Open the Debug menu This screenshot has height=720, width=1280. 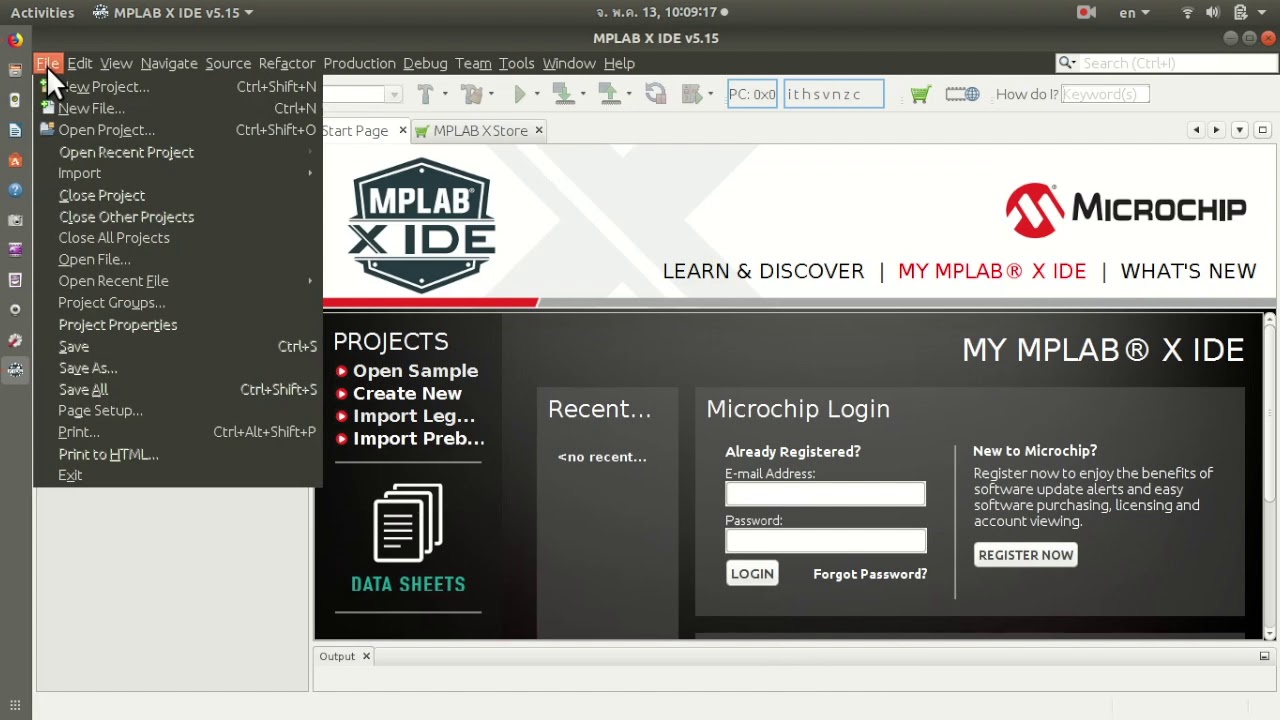coord(425,63)
